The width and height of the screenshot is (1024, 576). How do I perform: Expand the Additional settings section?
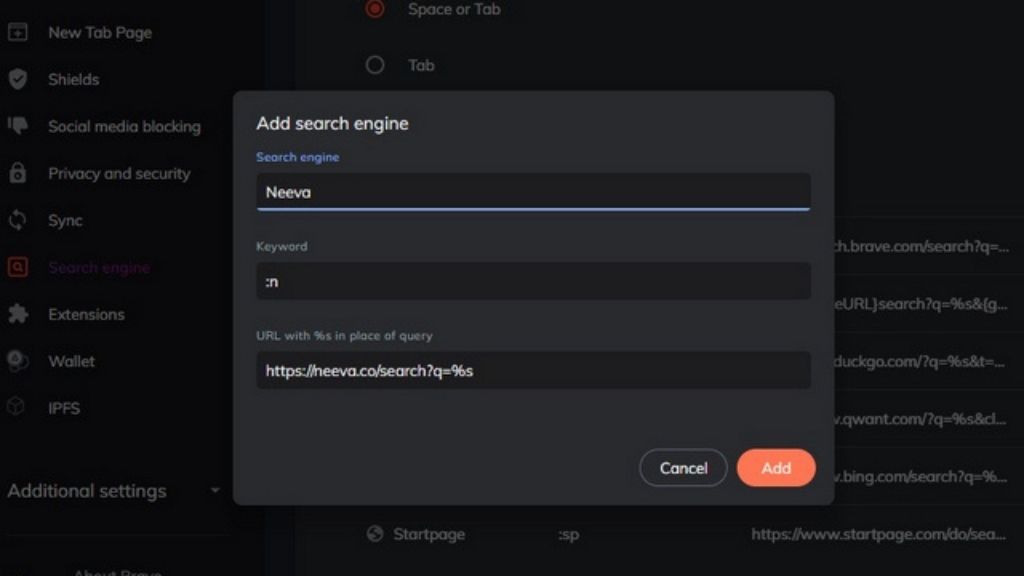coord(114,490)
